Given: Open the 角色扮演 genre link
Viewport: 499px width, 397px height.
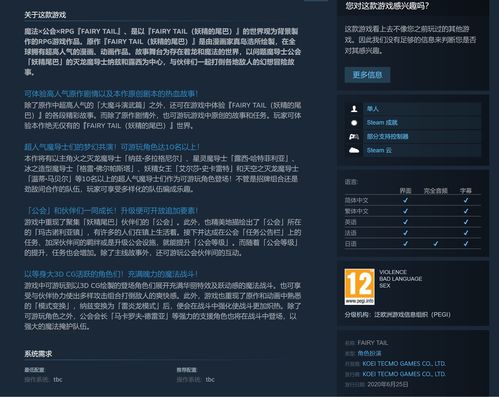Looking at the screenshot, I should 369,353.
